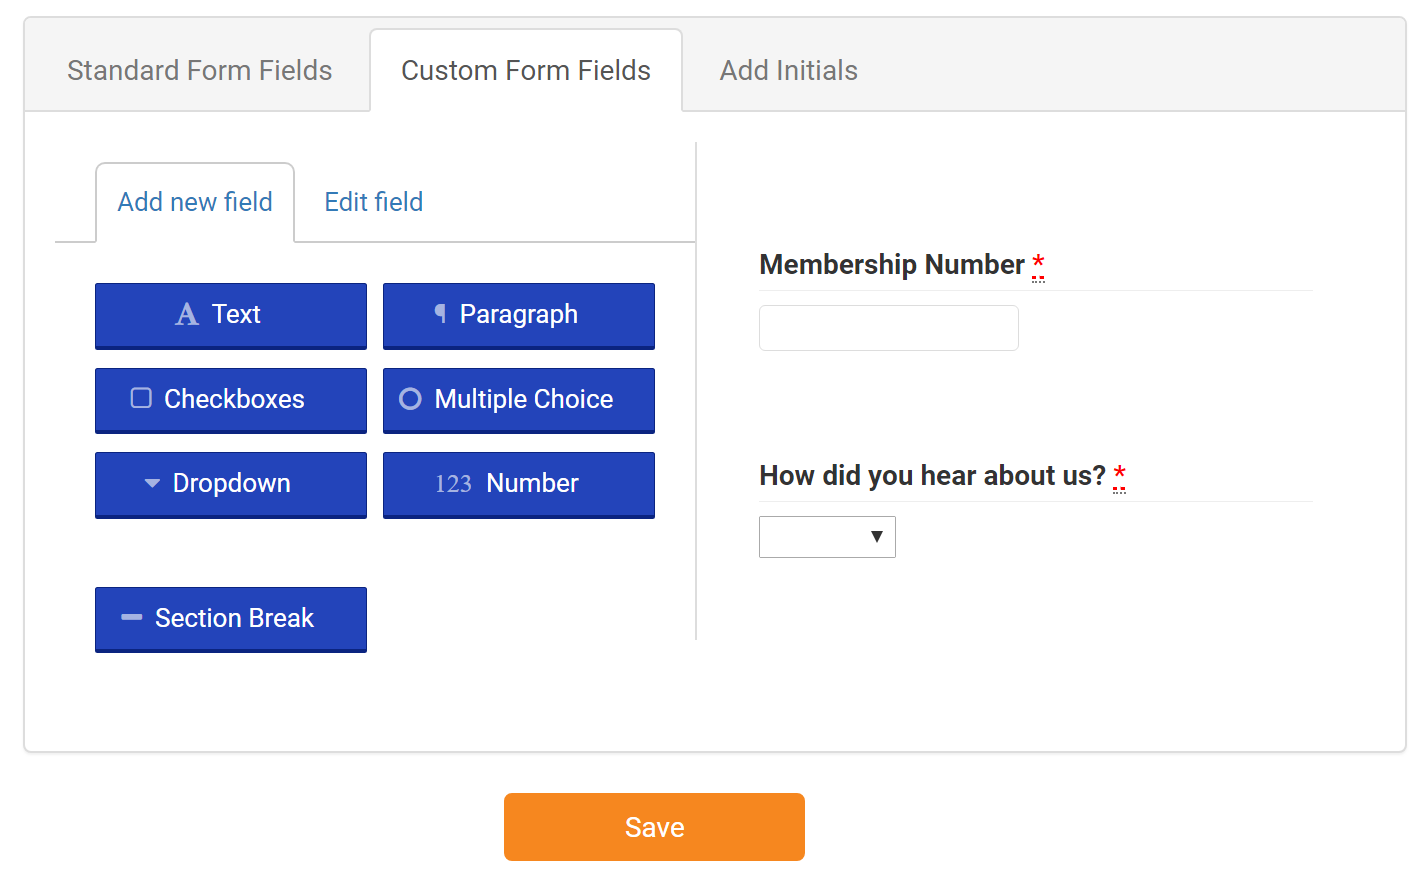Click the caret icon on Dropdown button
This screenshot has height=894, width=1422.
pyautogui.click(x=152, y=483)
